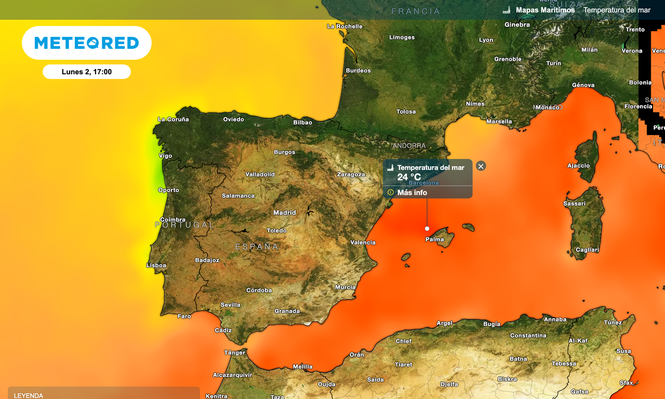The image size is (665, 399).
Task: Click the Lyon city label
Action: point(486,40)
